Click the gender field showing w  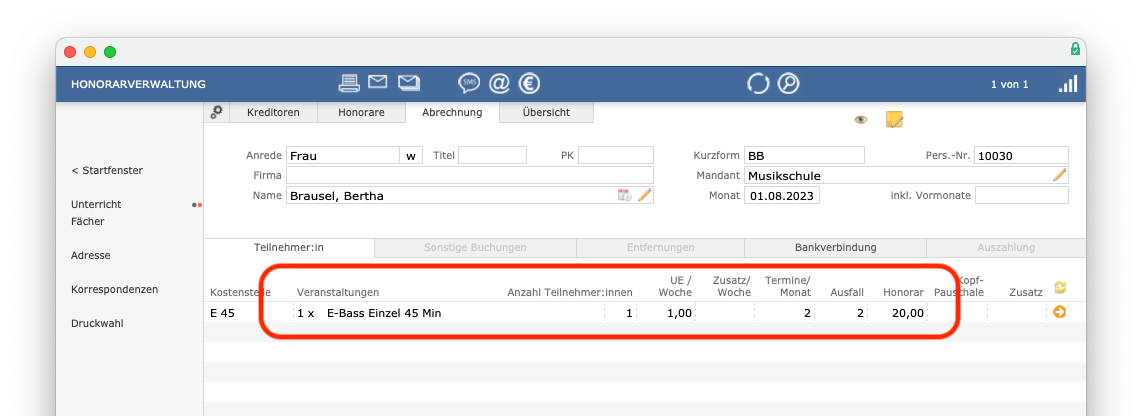click(x=411, y=155)
